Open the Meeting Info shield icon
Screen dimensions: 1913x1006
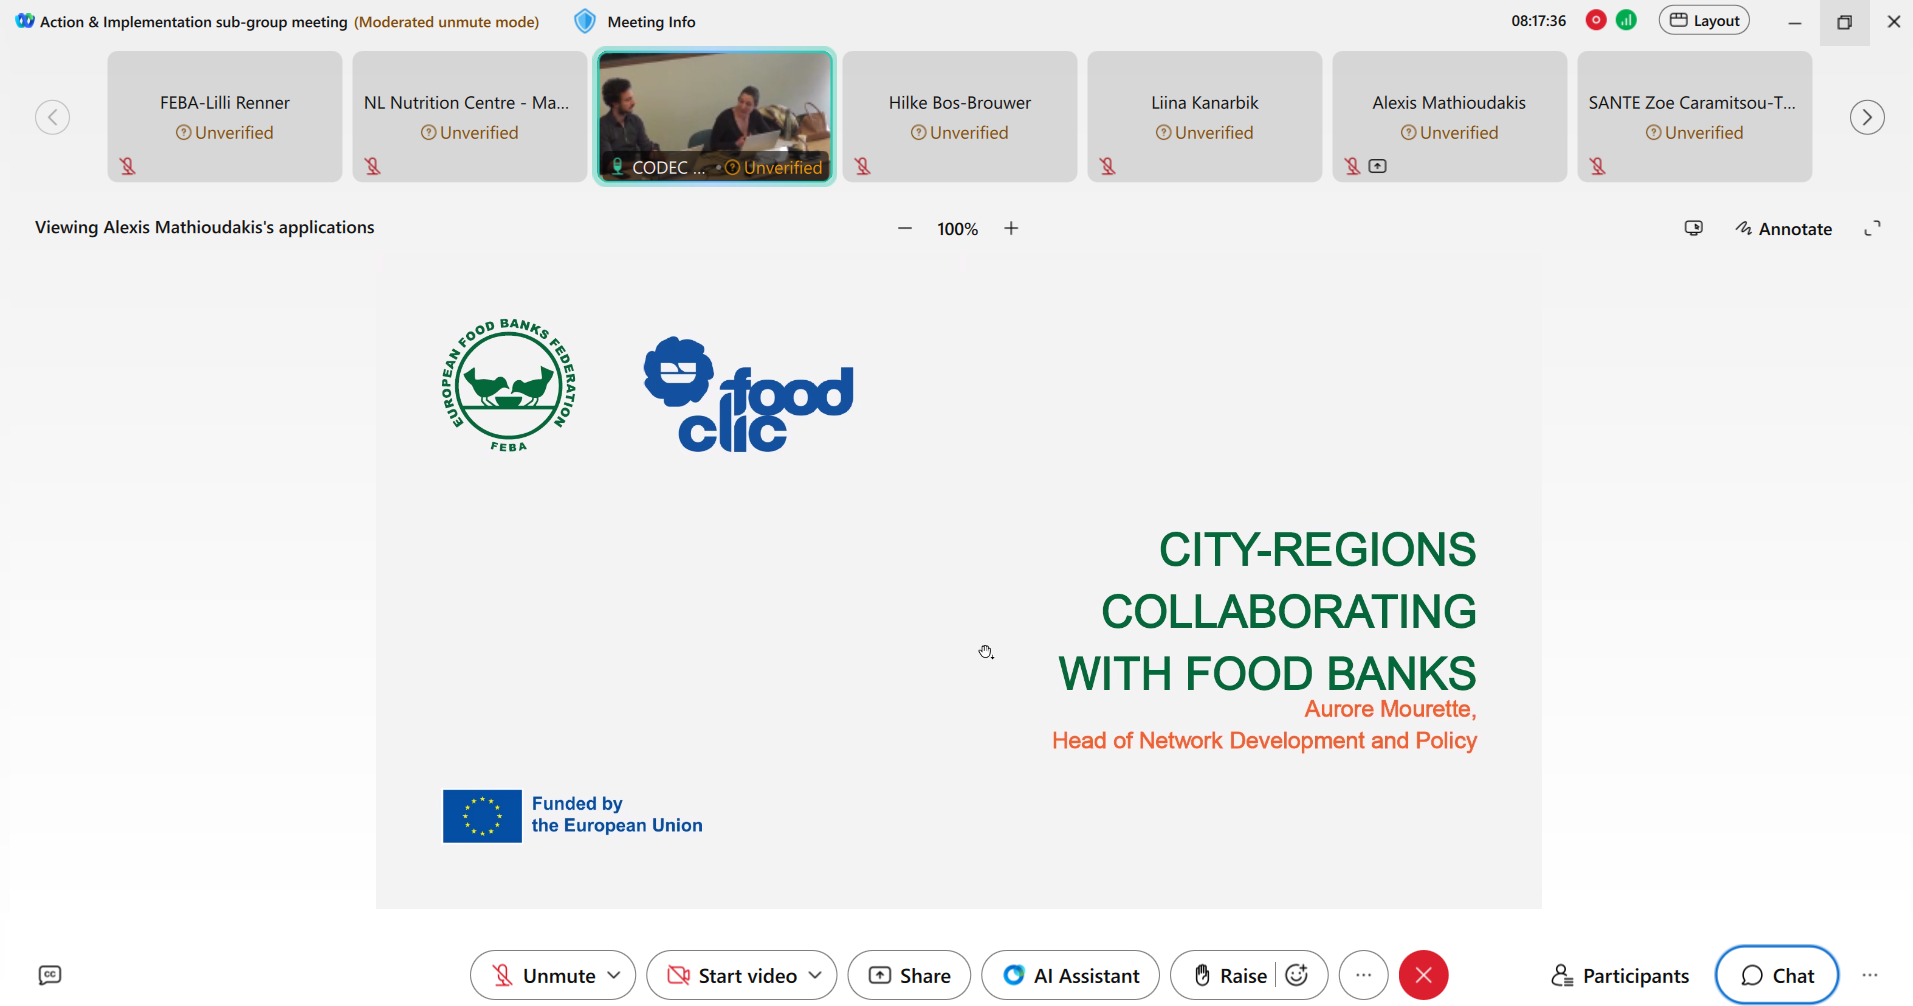coord(585,21)
